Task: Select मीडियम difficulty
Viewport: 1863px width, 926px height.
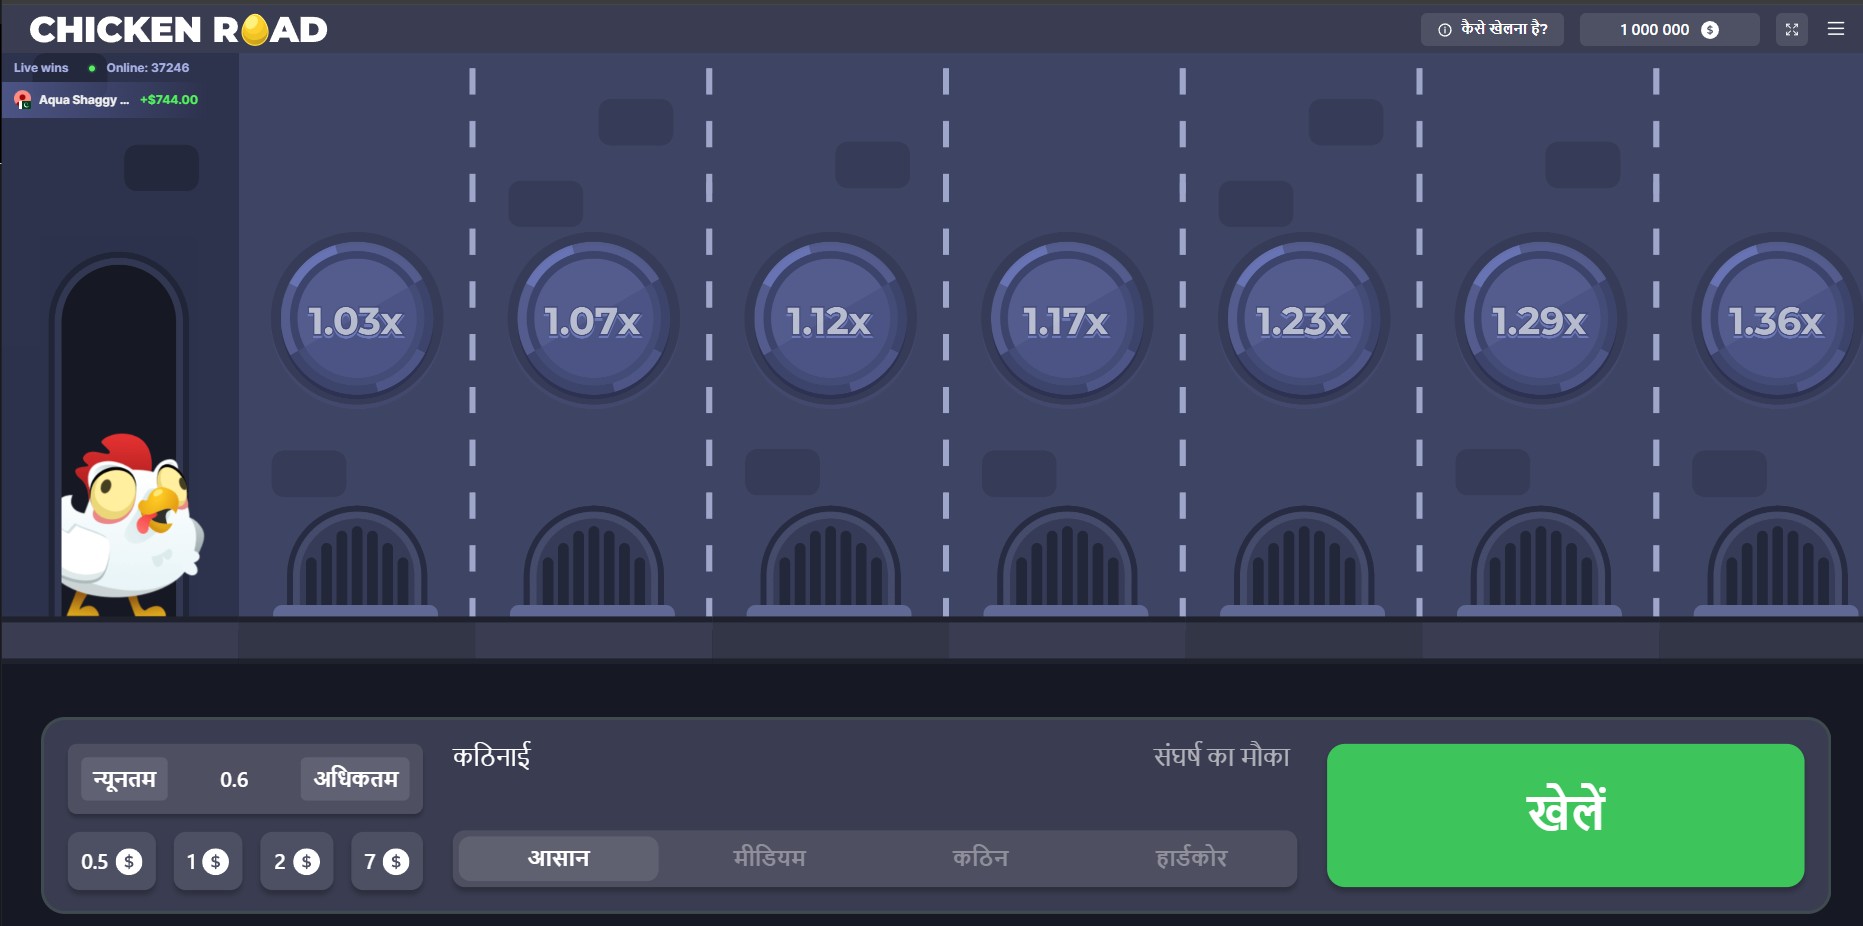Action: pyautogui.click(x=769, y=858)
